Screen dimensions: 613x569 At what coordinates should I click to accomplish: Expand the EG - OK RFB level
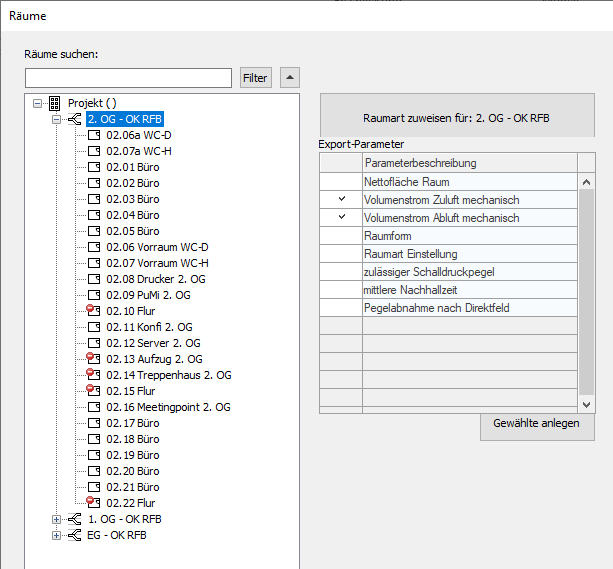pos(56,535)
